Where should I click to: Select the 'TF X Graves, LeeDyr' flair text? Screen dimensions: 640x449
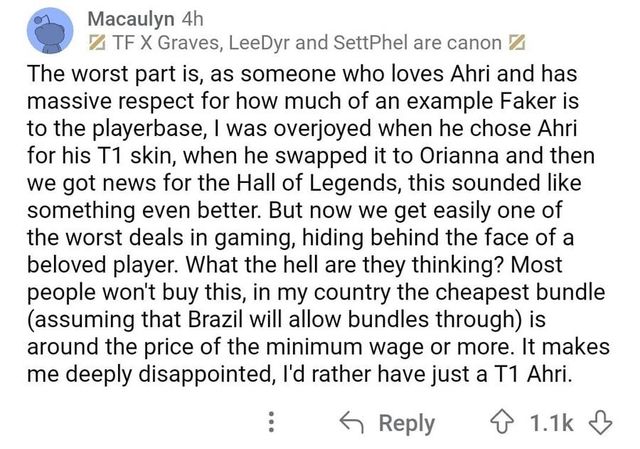(200, 45)
